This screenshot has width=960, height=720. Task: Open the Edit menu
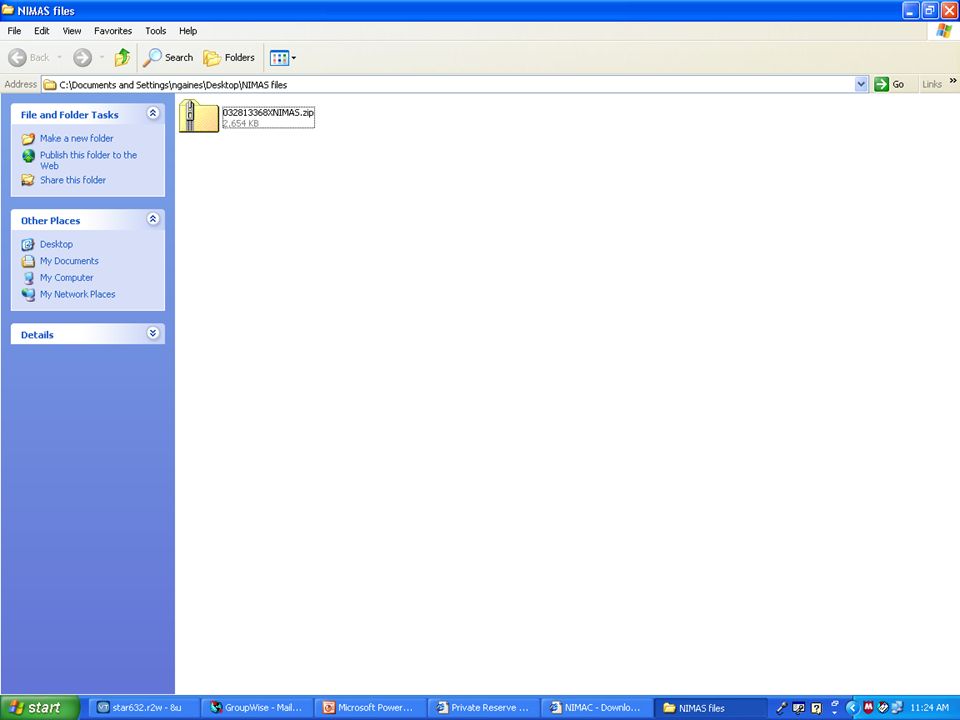[x=42, y=31]
